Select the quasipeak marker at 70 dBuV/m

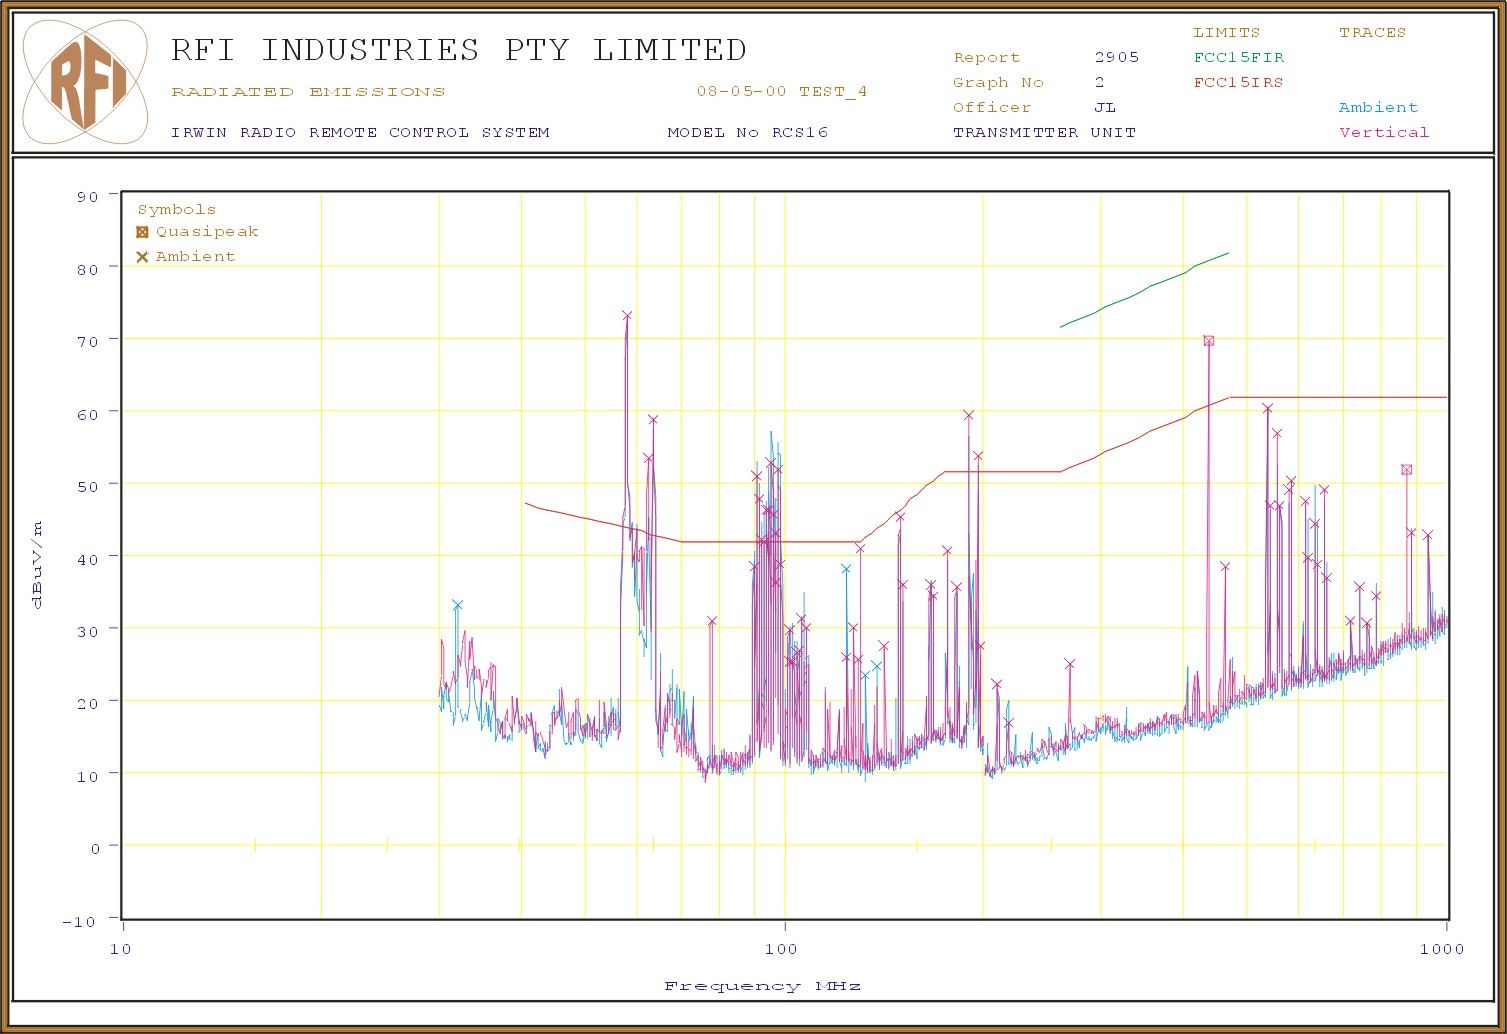click(1208, 341)
